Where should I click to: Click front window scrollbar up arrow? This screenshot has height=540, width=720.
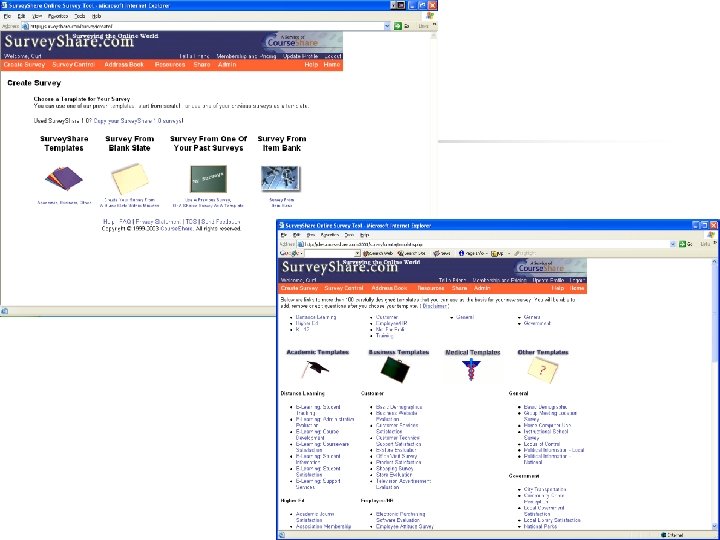coord(715,262)
